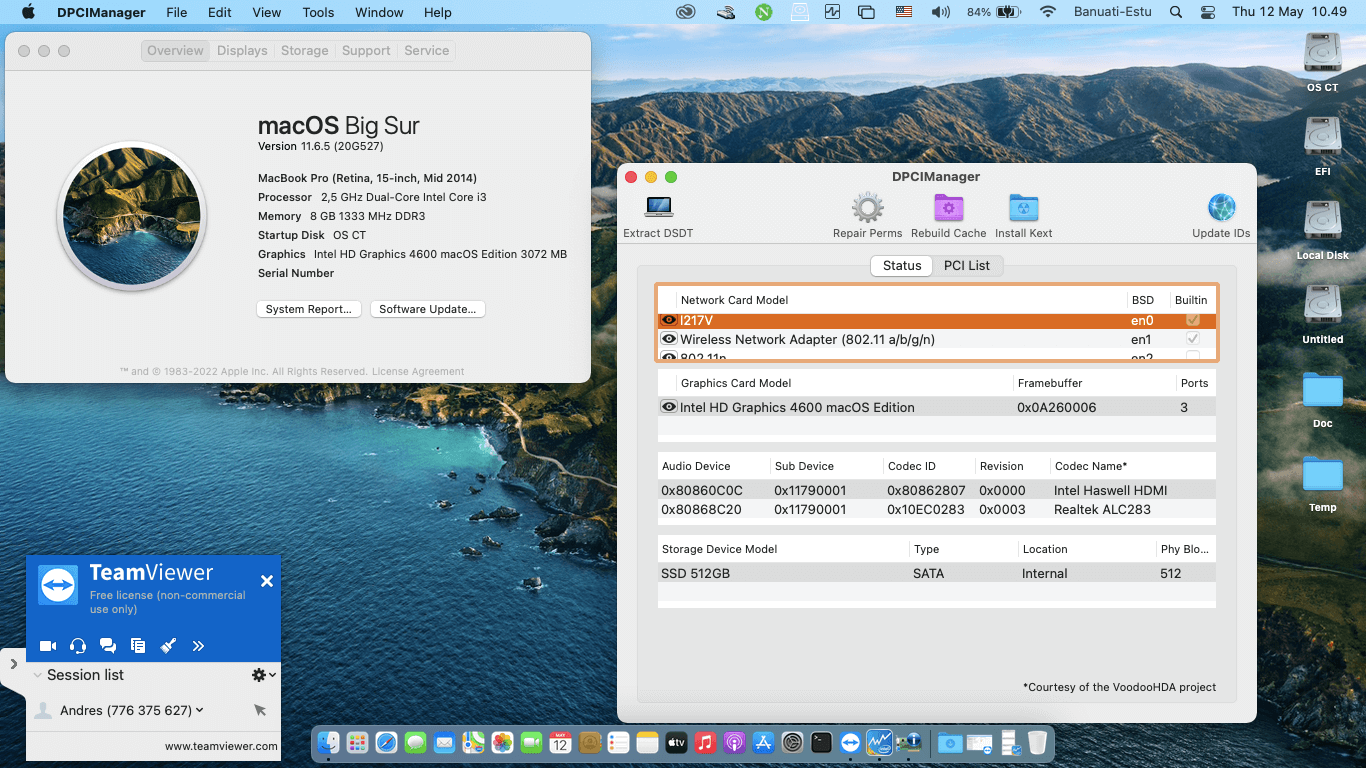Start a video call in TeamViewer
This screenshot has width=1366, height=768.
47,646
